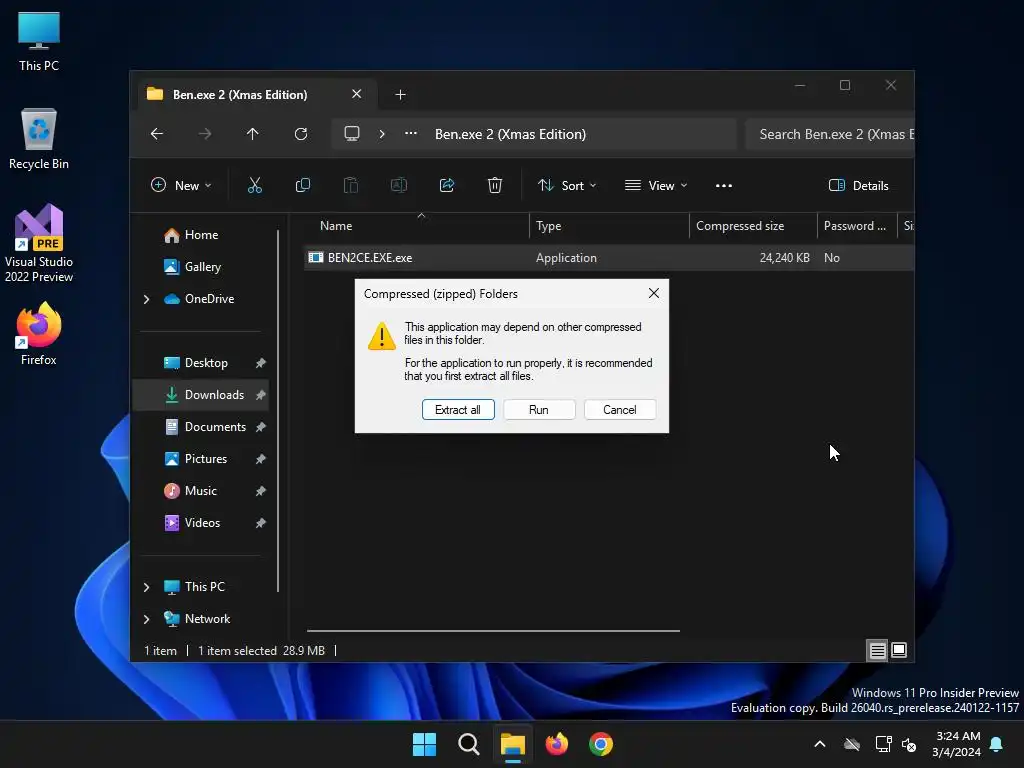Click the Extract all button
The image size is (1024, 768).
coord(458,409)
